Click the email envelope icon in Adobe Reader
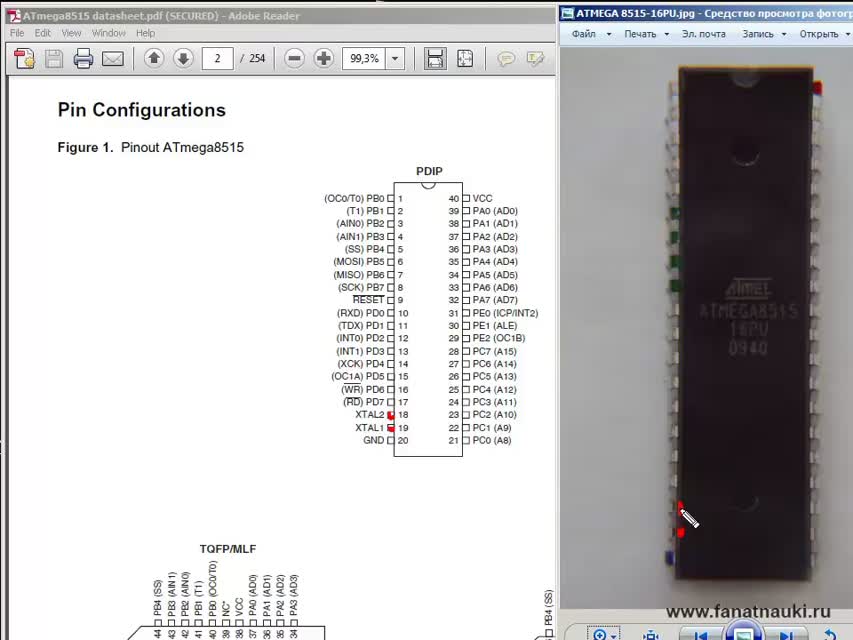Viewport: 853px width, 640px height. (x=113, y=58)
